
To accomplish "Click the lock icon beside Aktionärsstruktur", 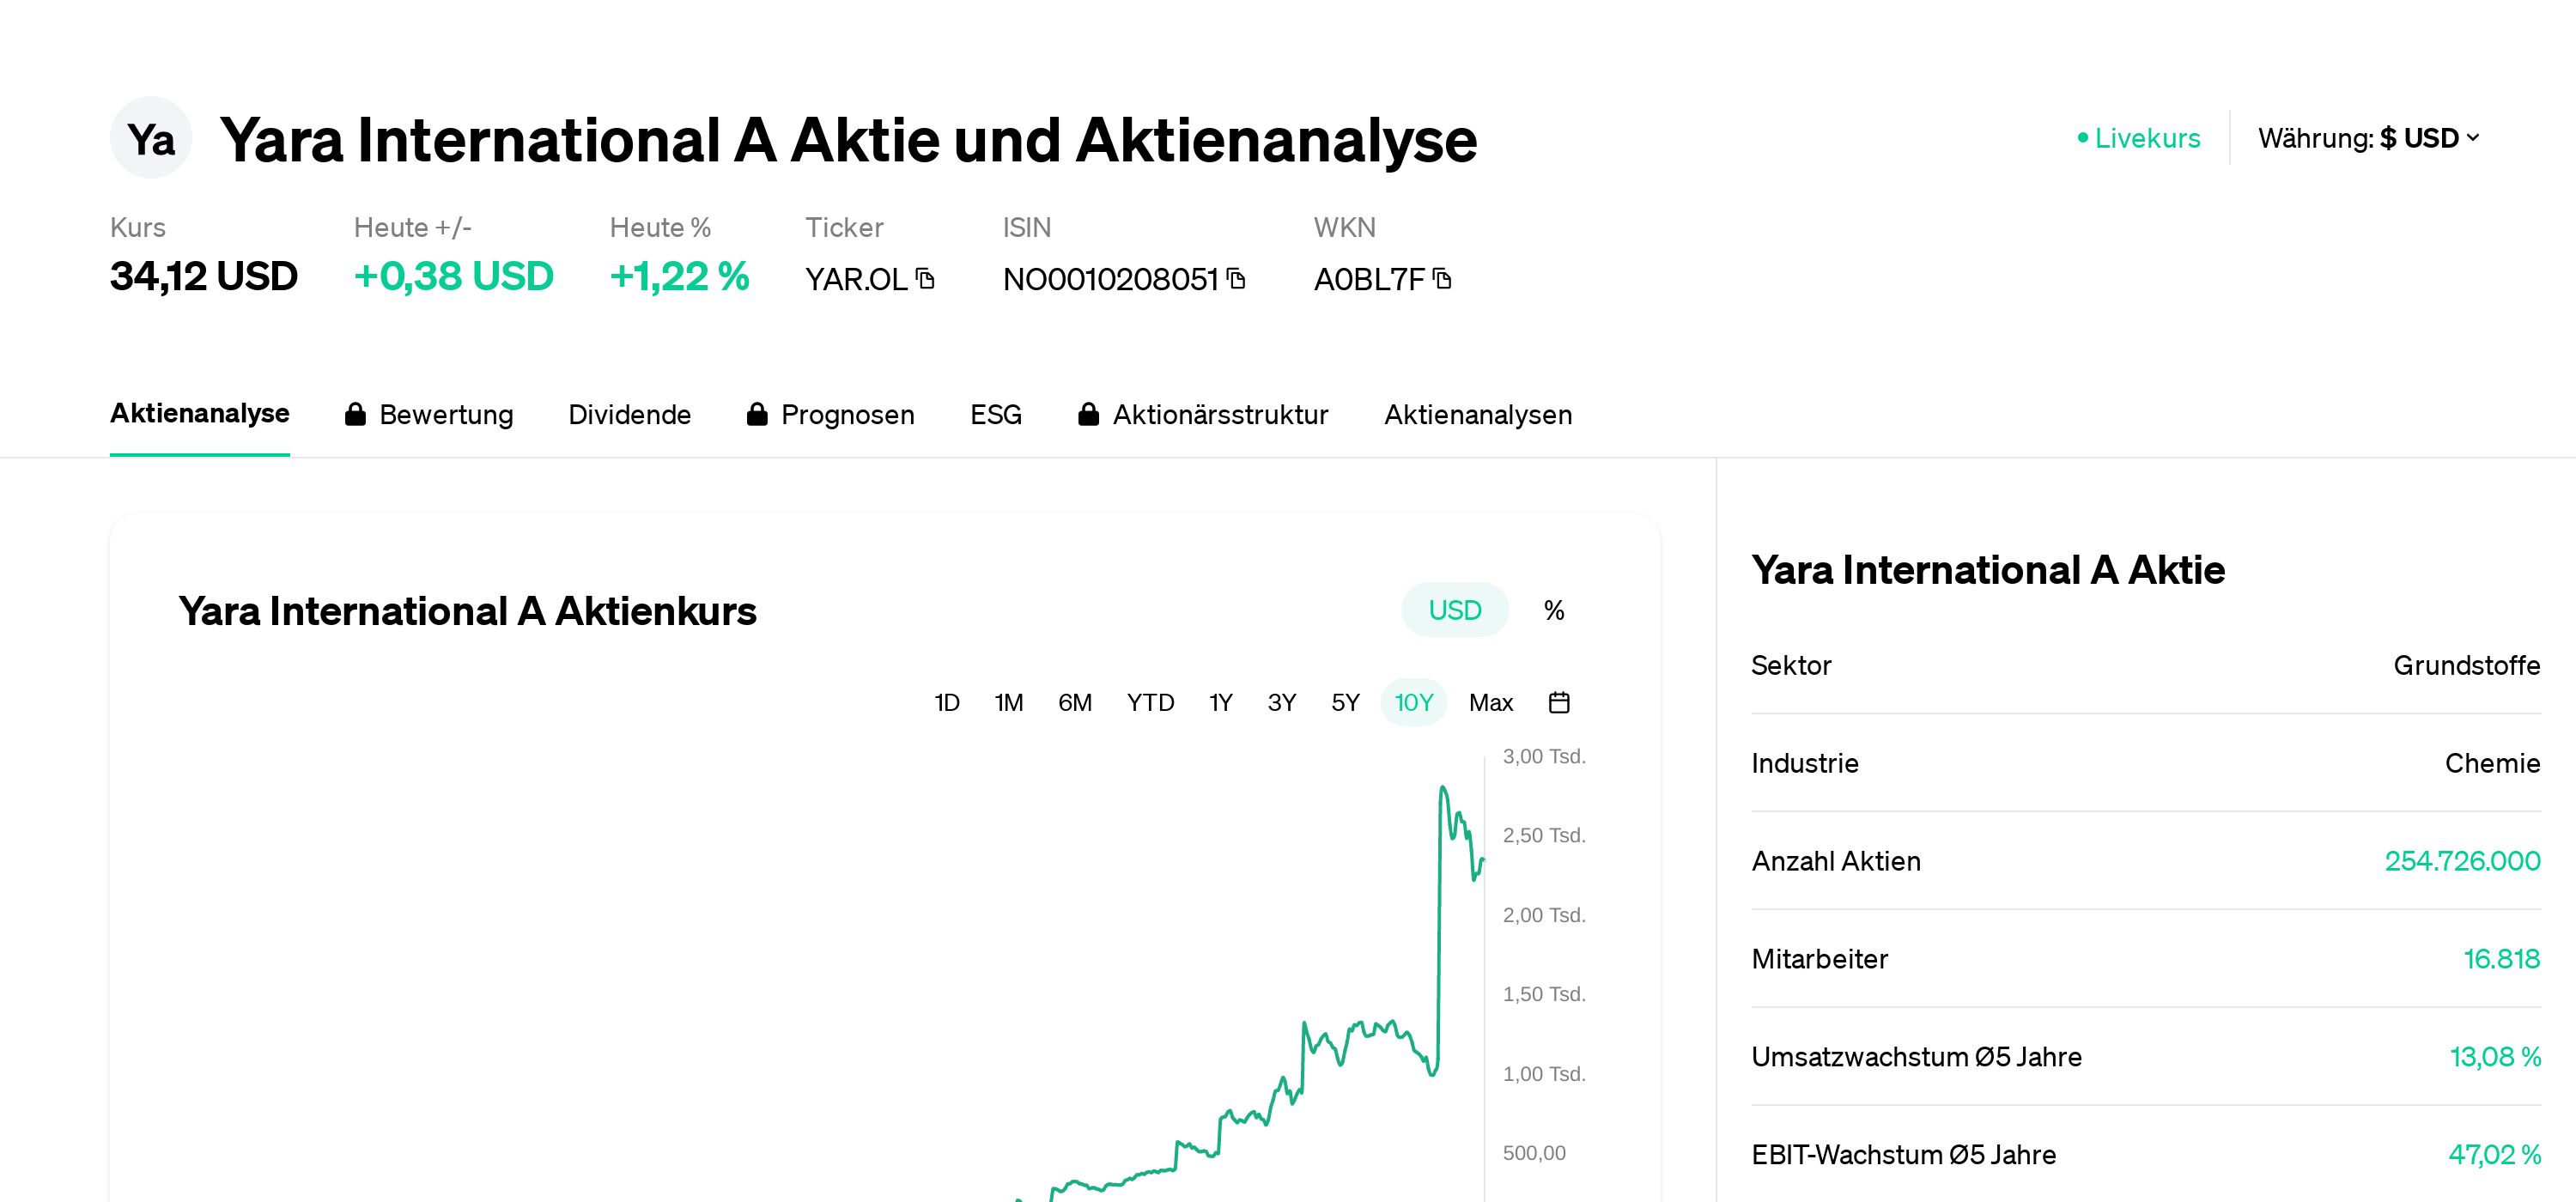I will tap(1089, 414).
